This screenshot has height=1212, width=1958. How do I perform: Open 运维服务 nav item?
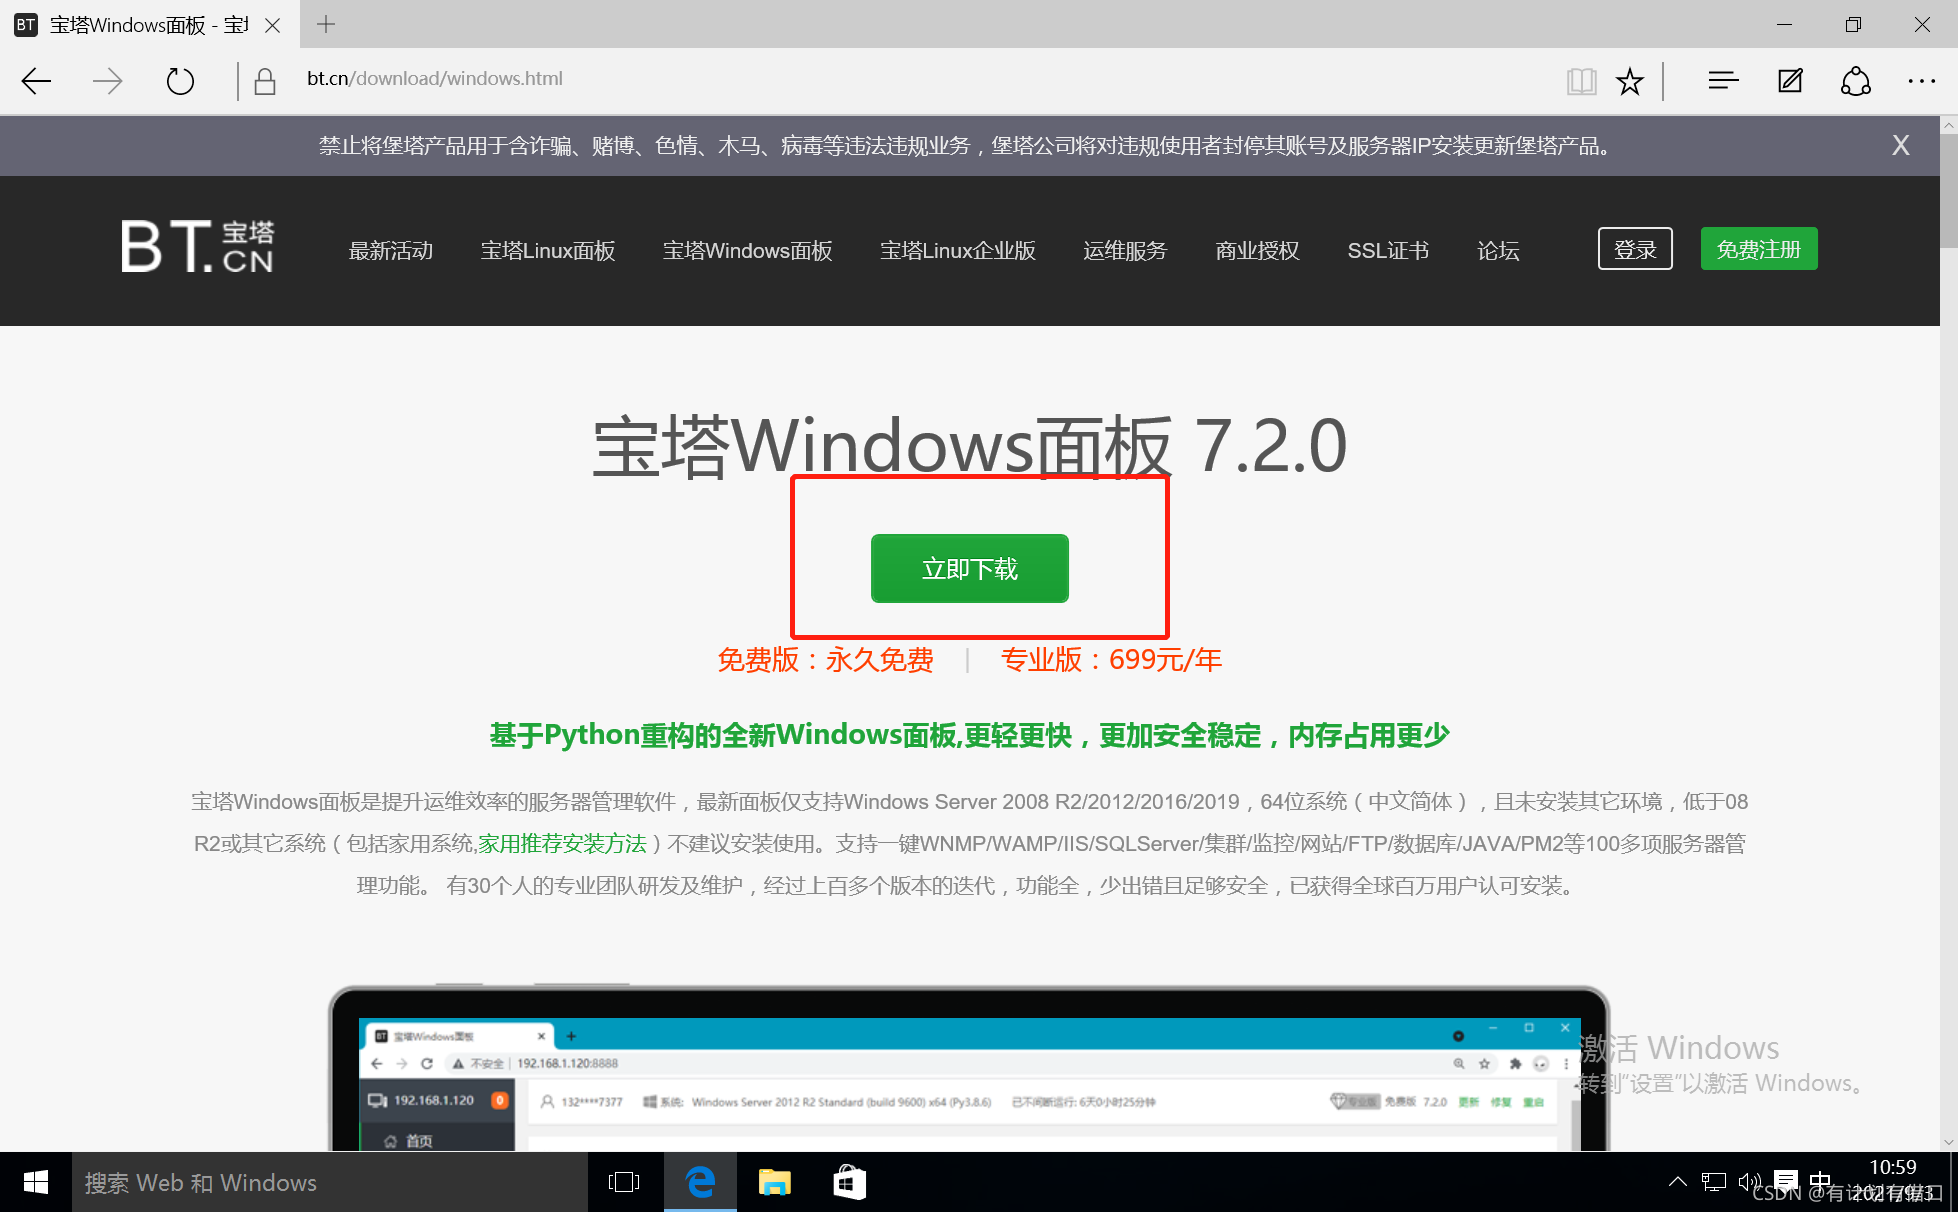point(1126,250)
